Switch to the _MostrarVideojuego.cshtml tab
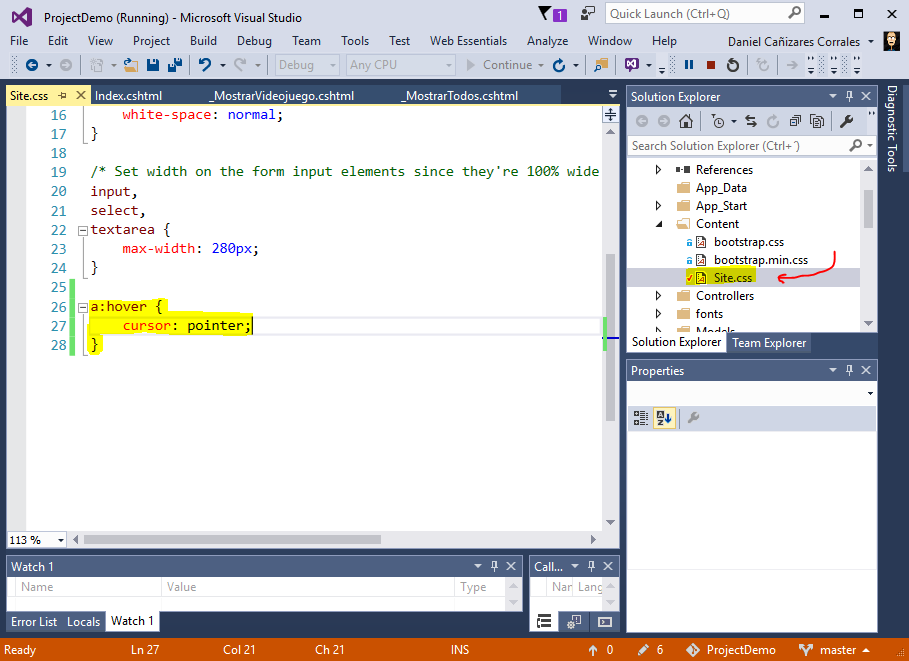Viewport: 909px width, 661px height. pos(282,96)
